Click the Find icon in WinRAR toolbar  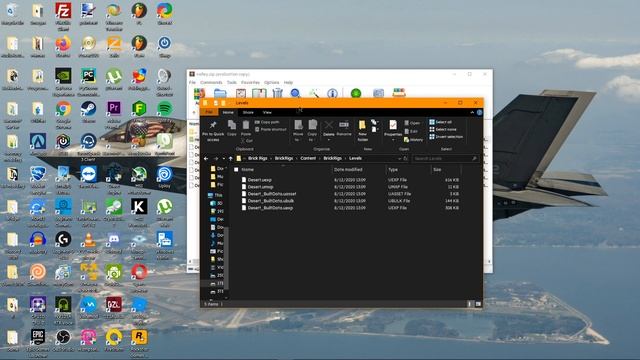click(295, 93)
